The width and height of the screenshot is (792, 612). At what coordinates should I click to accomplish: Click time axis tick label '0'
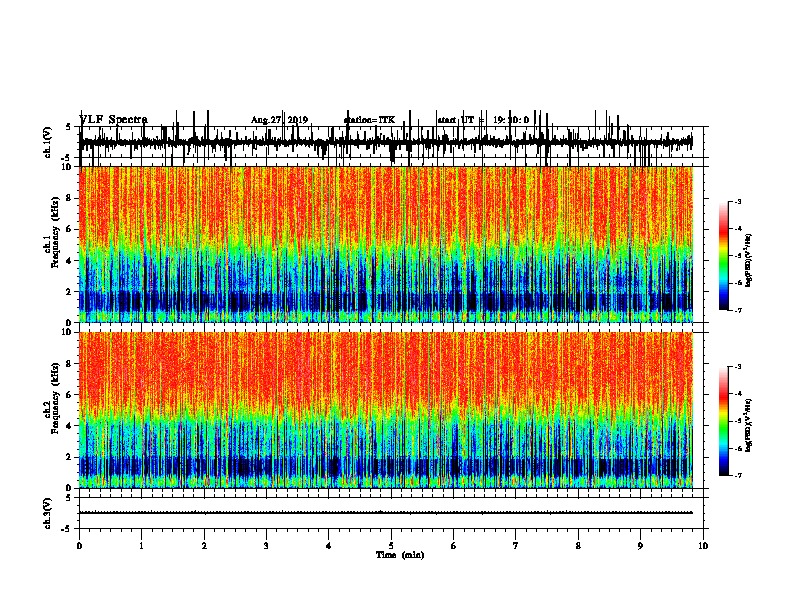[79, 546]
